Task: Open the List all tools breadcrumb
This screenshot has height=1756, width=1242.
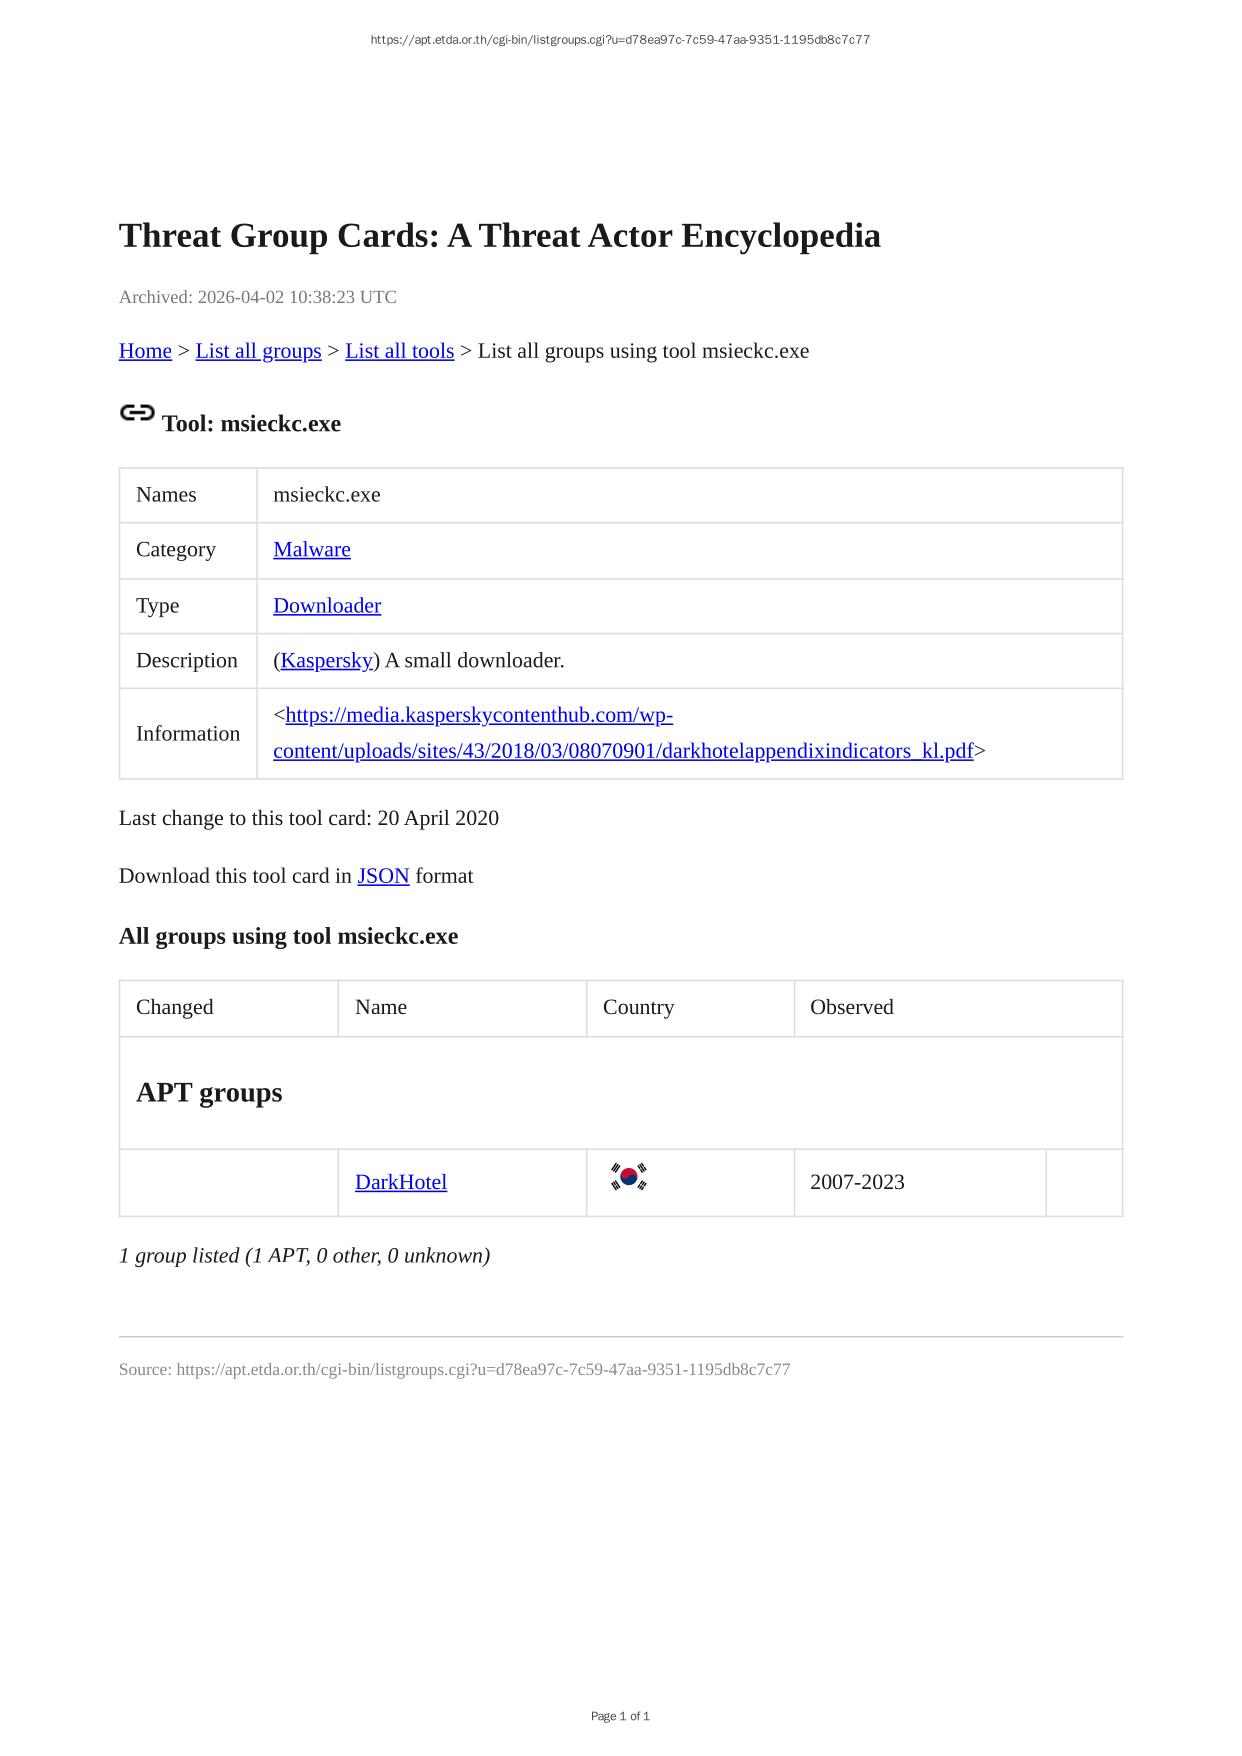Action: (399, 351)
